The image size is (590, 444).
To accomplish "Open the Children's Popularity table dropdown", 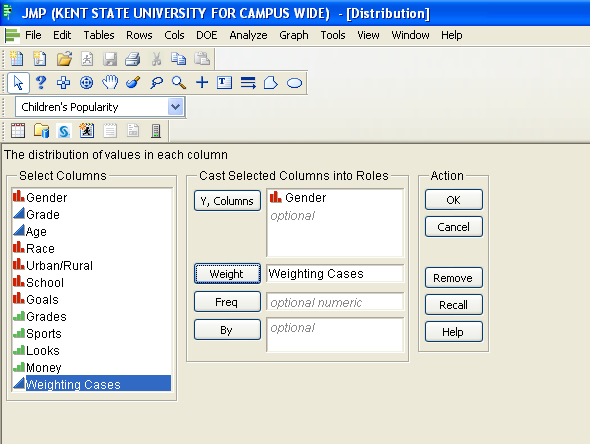I will coord(176,107).
